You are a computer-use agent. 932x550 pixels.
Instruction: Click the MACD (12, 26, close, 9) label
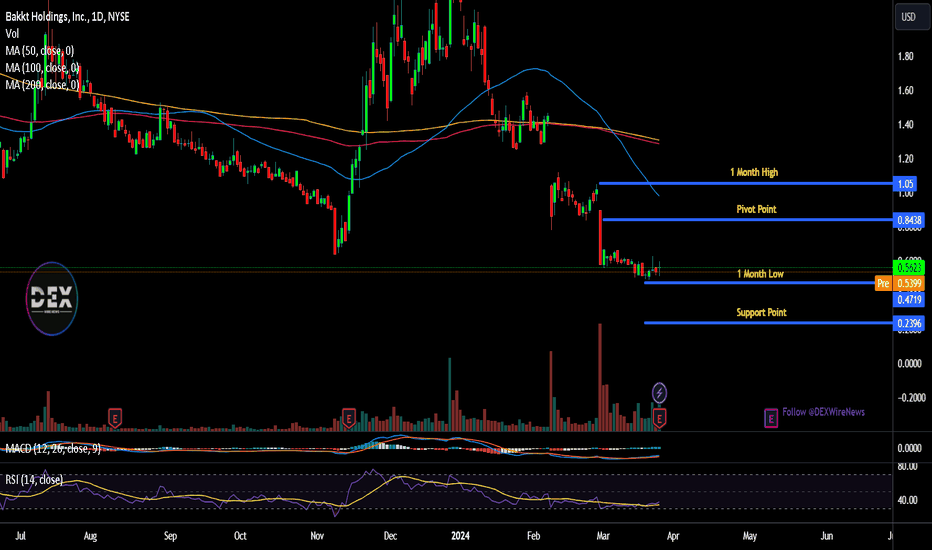pyautogui.click(x=53, y=448)
